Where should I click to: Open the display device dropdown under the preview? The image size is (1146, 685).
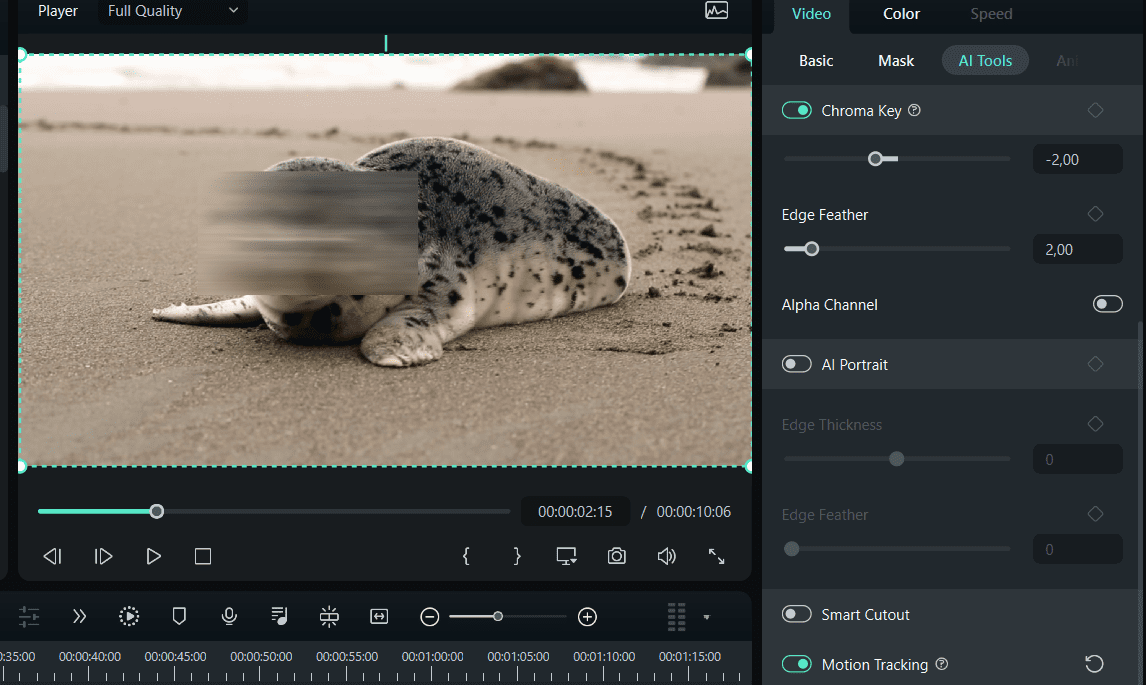pyautogui.click(x=566, y=556)
